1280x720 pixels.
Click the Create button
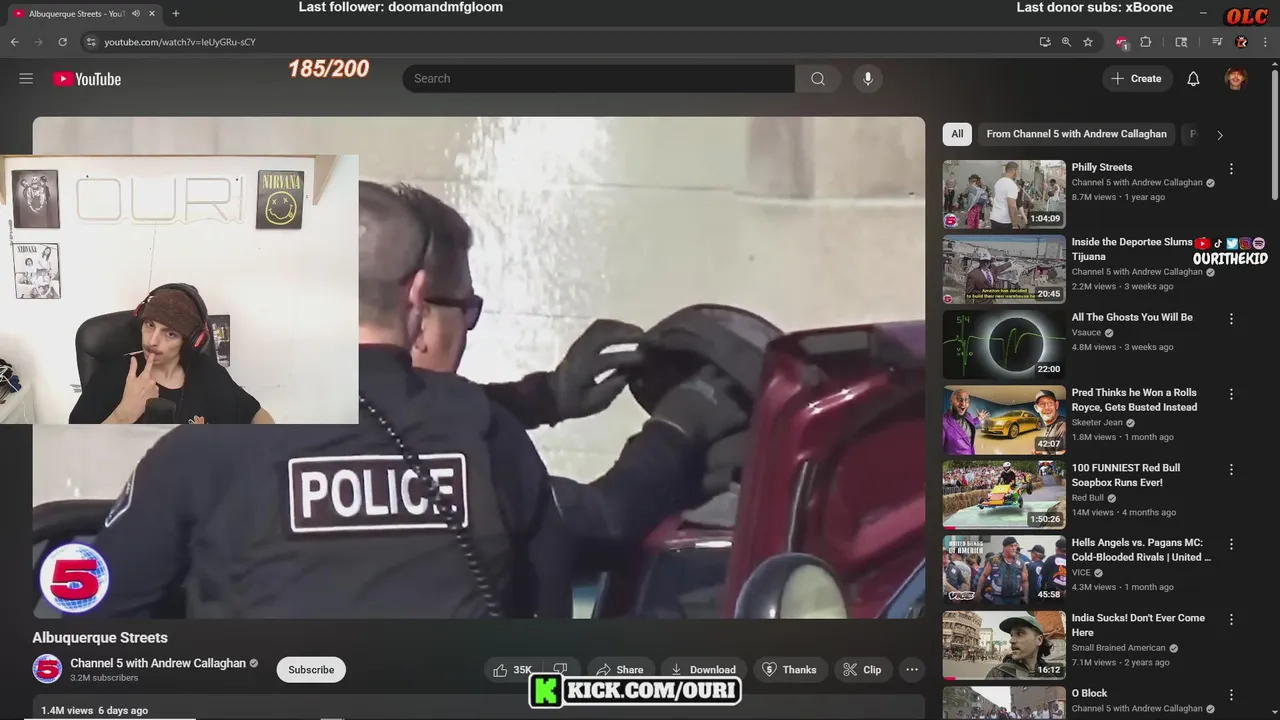click(1136, 79)
